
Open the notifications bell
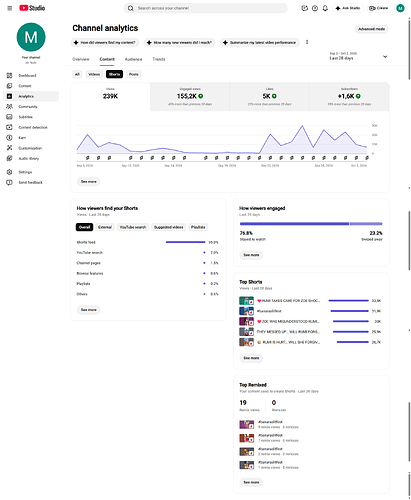click(x=325, y=8)
